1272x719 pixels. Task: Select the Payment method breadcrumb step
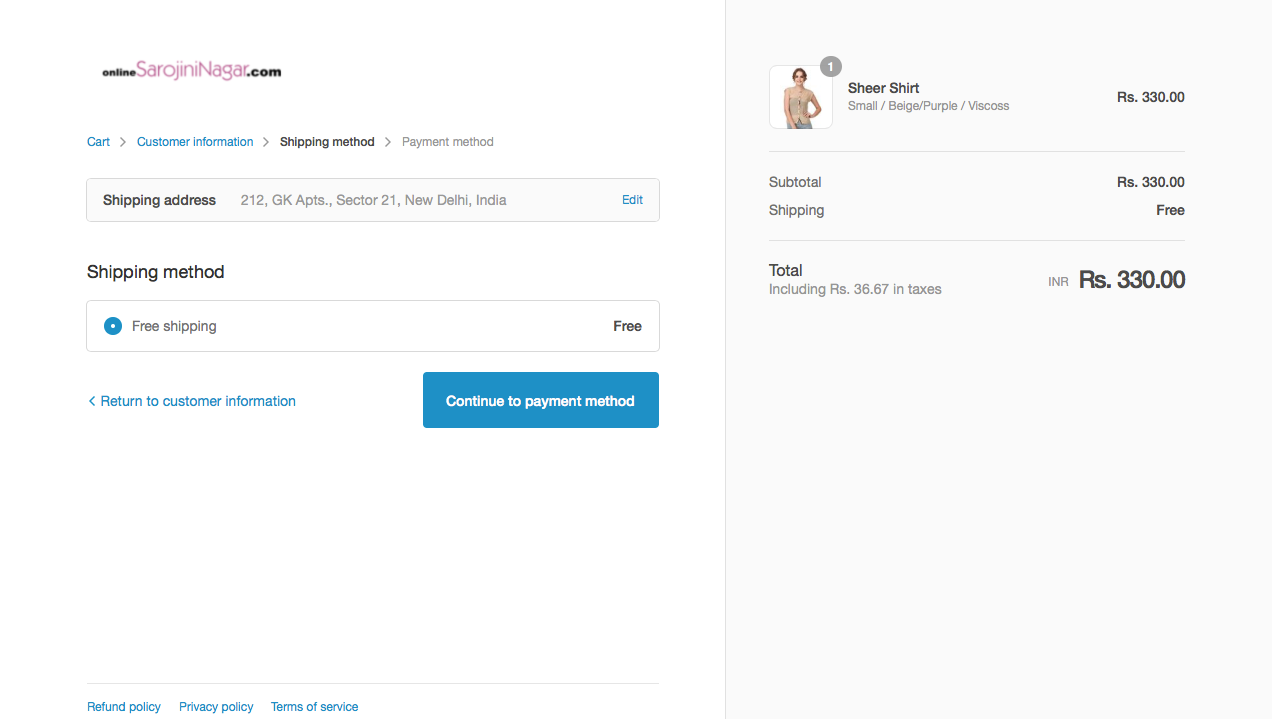pyautogui.click(x=447, y=142)
